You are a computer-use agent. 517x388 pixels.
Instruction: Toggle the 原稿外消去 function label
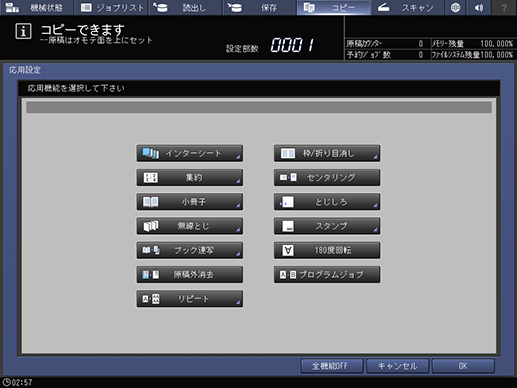[x=193, y=275]
